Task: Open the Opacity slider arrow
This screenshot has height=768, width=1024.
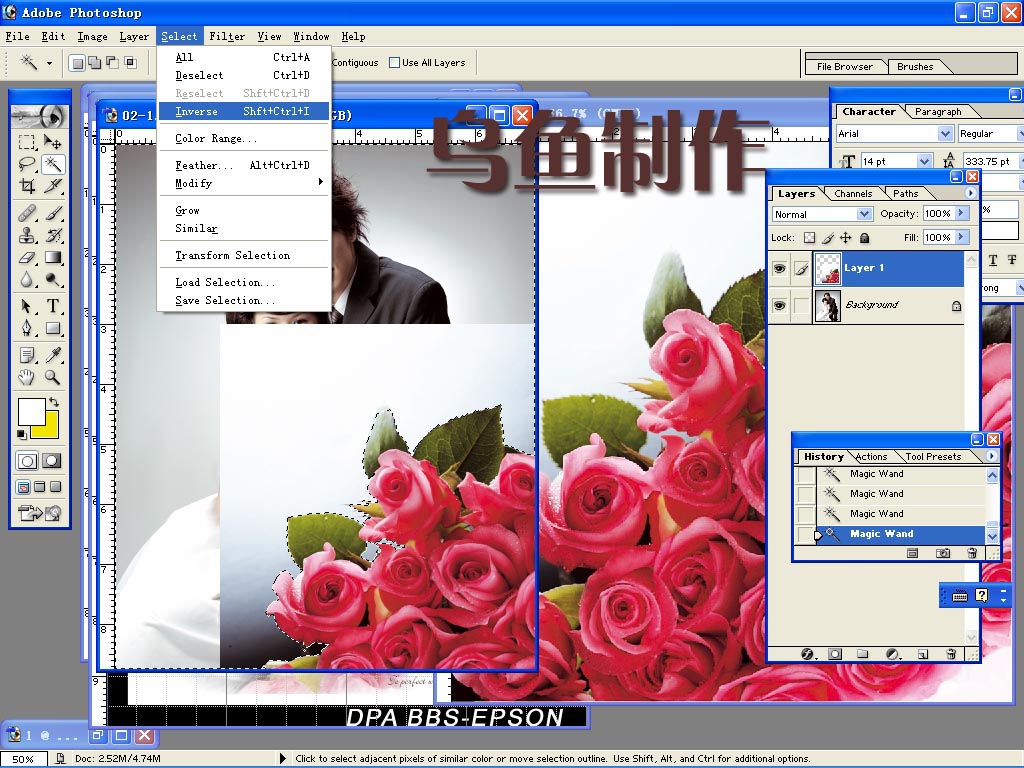Action: [961, 214]
